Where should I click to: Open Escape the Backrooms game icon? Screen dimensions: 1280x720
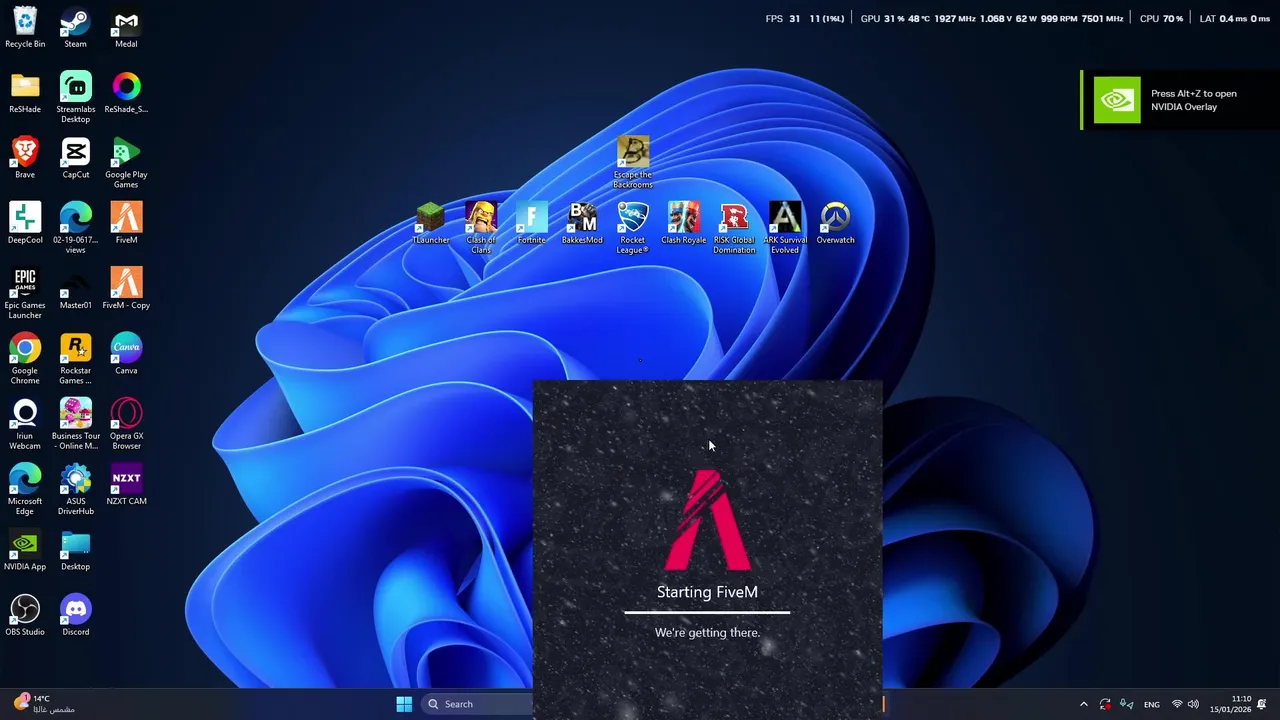[633, 162]
